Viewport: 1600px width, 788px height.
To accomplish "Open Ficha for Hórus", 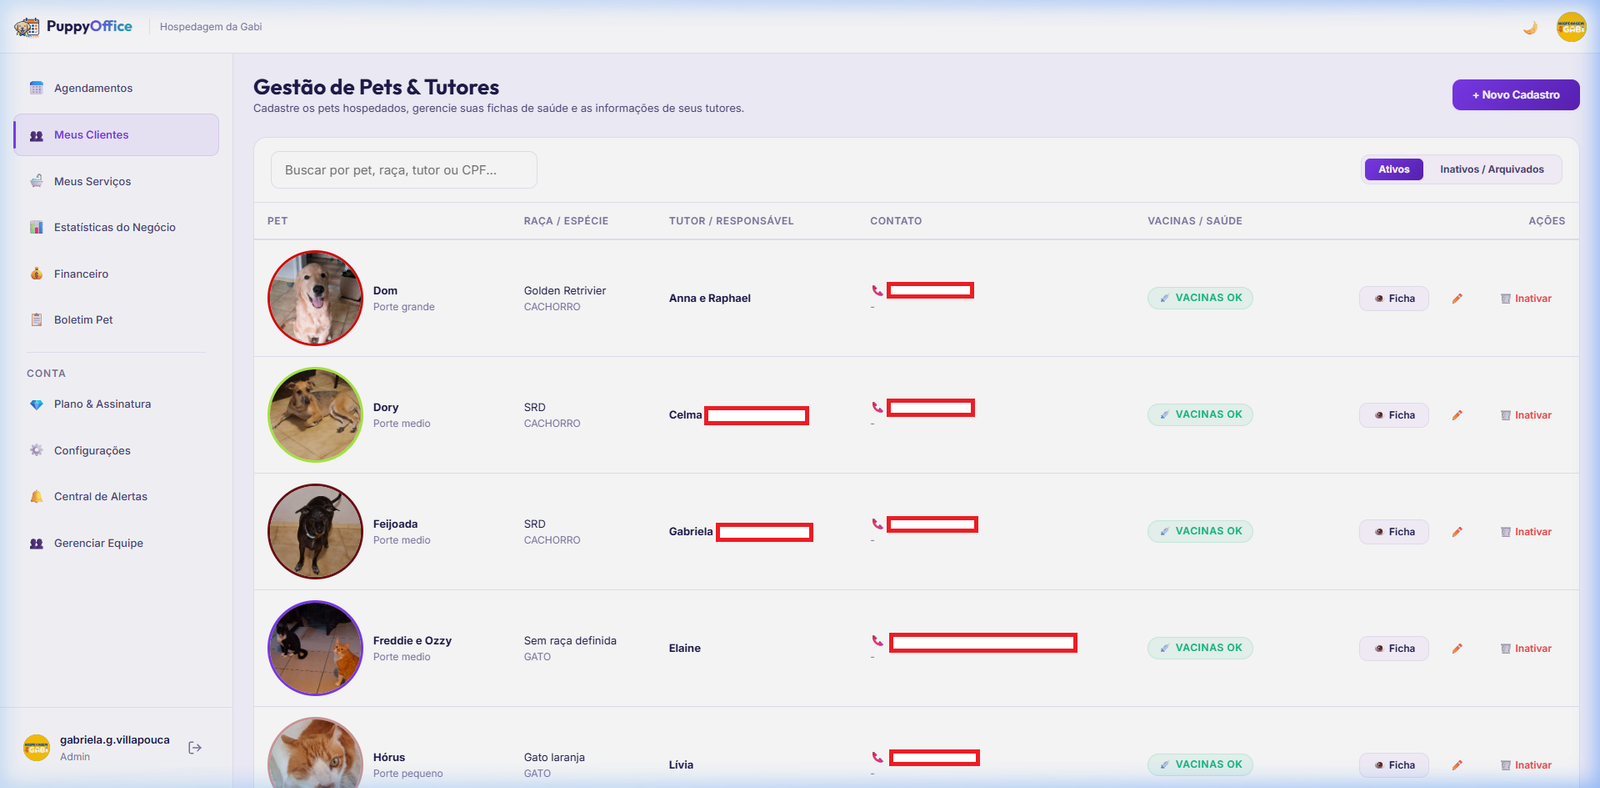I will [1394, 765].
